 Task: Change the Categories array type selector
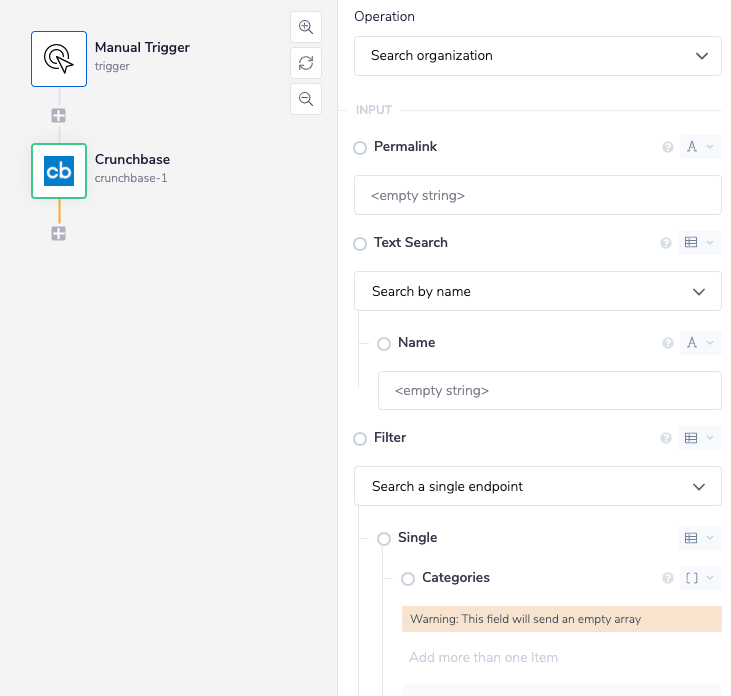click(700, 578)
